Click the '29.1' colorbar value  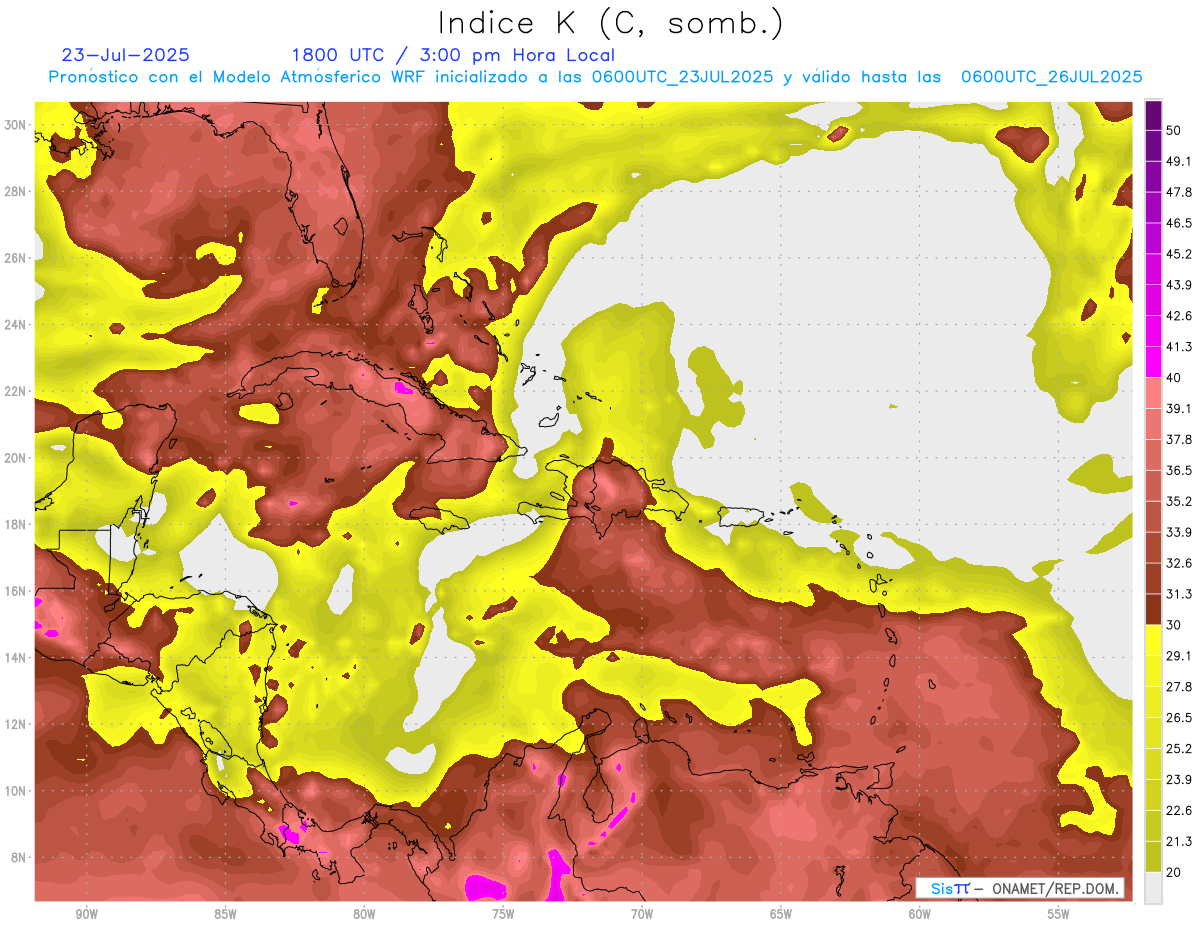pyautogui.click(x=1179, y=656)
